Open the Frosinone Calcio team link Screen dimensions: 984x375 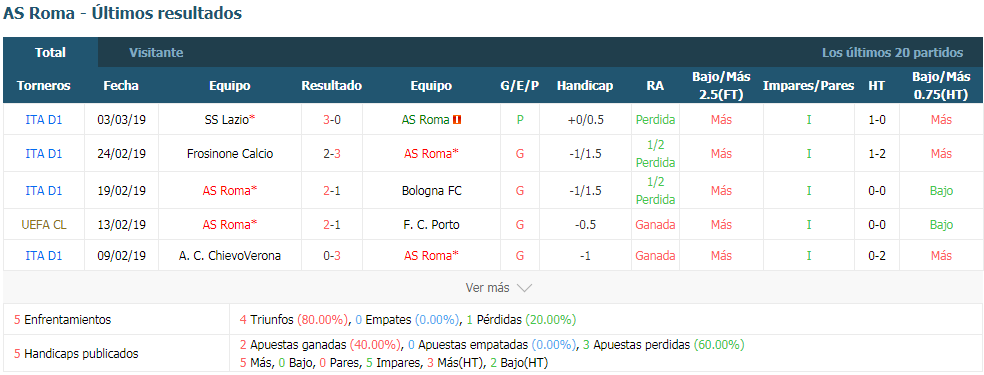(230, 154)
